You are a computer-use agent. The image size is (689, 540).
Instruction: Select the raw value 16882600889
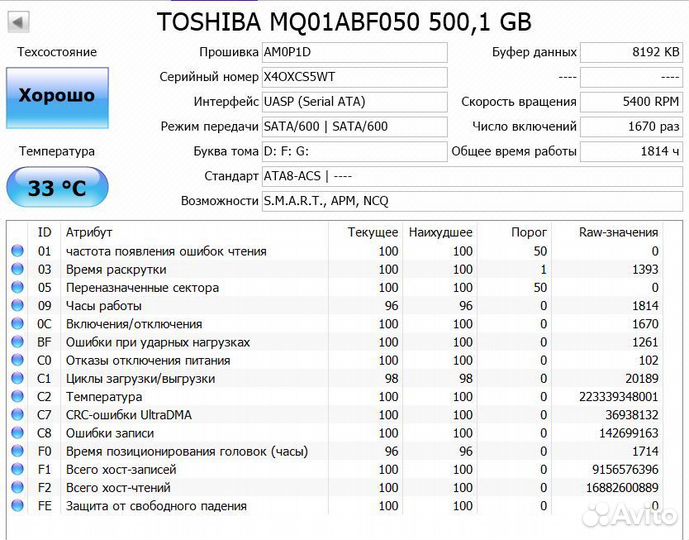point(622,488)
